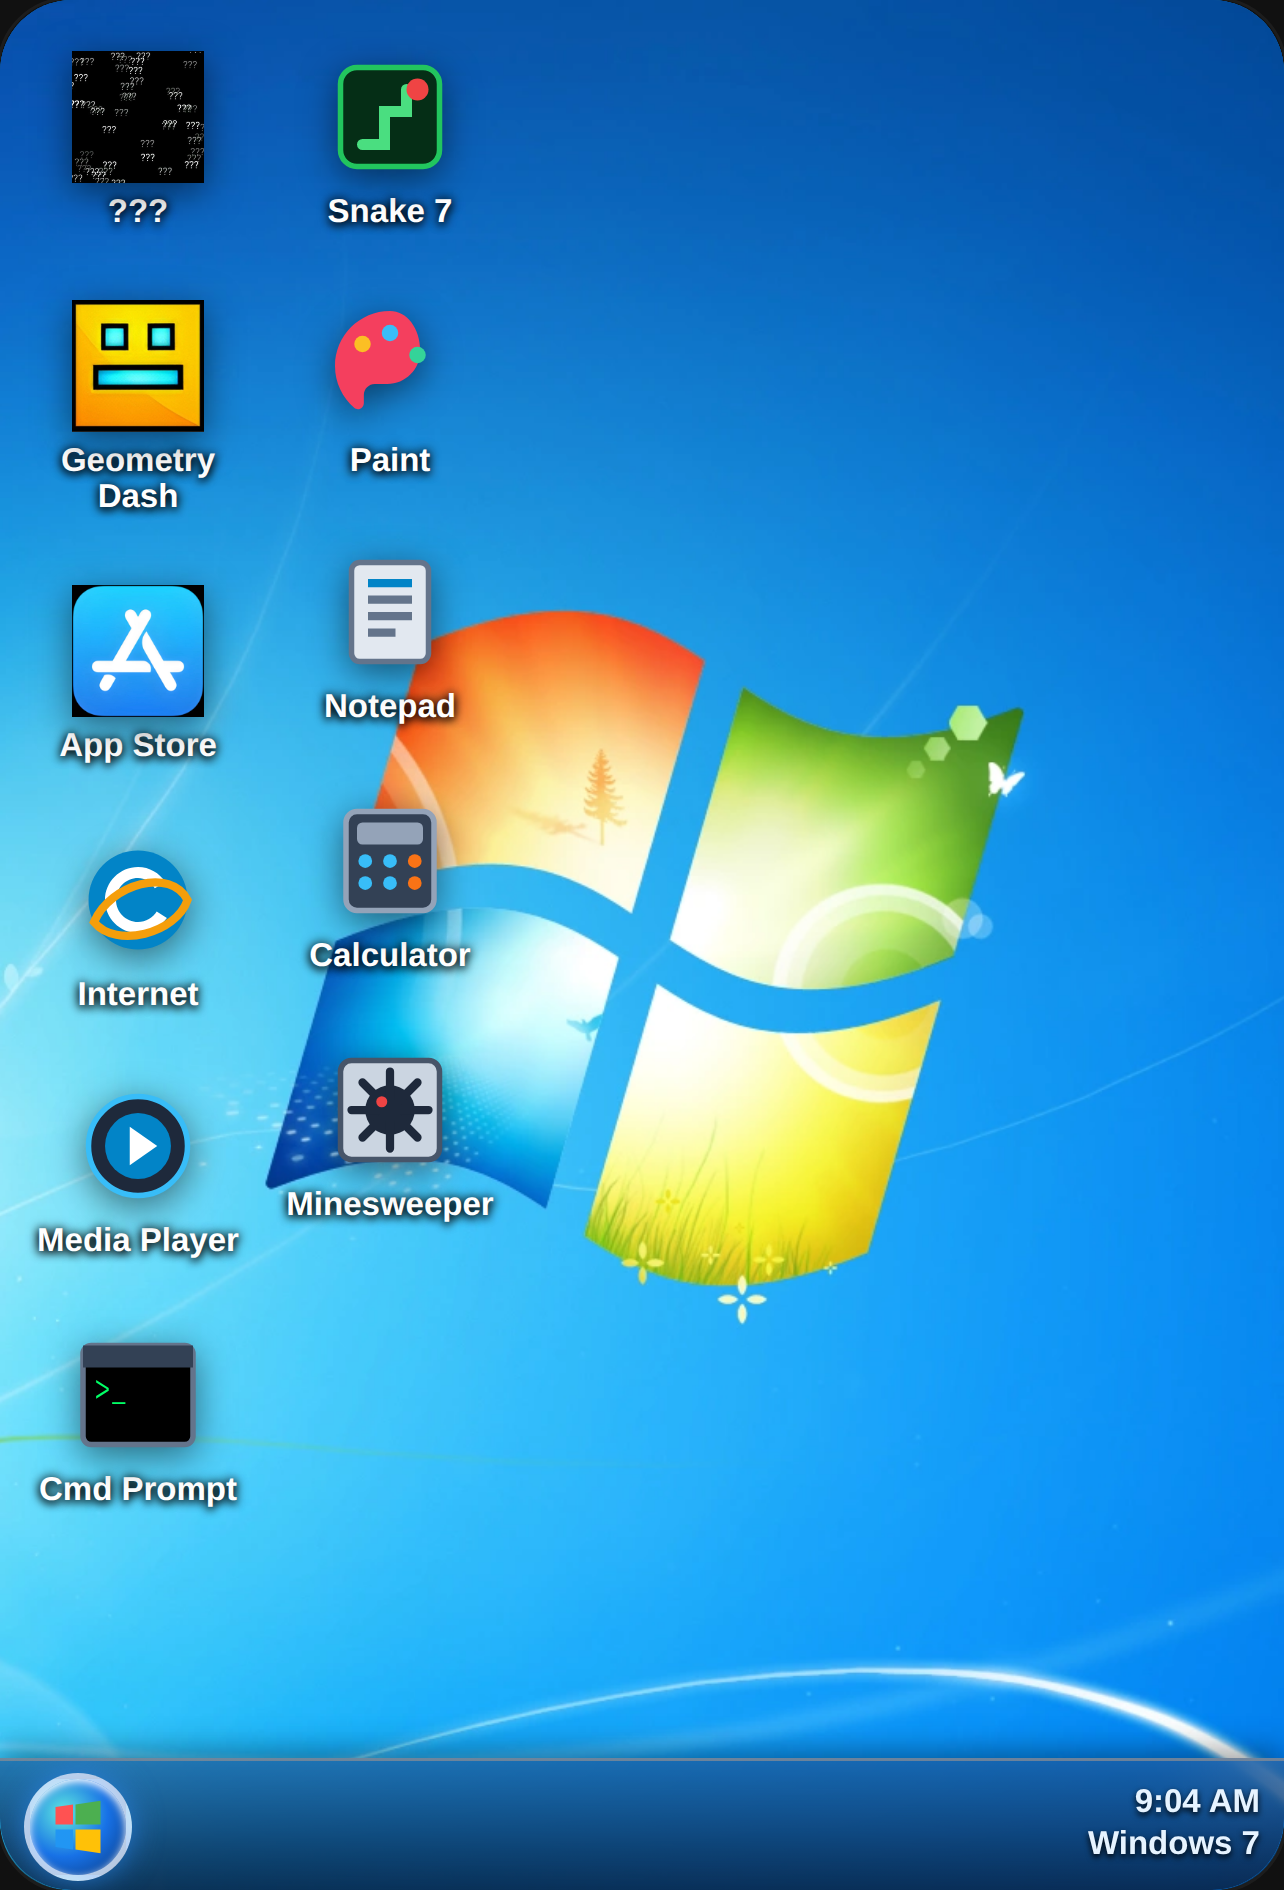1284x1890 pixels.
Task: Select the Cmd Prompt text label
Action: [138, 1489]
